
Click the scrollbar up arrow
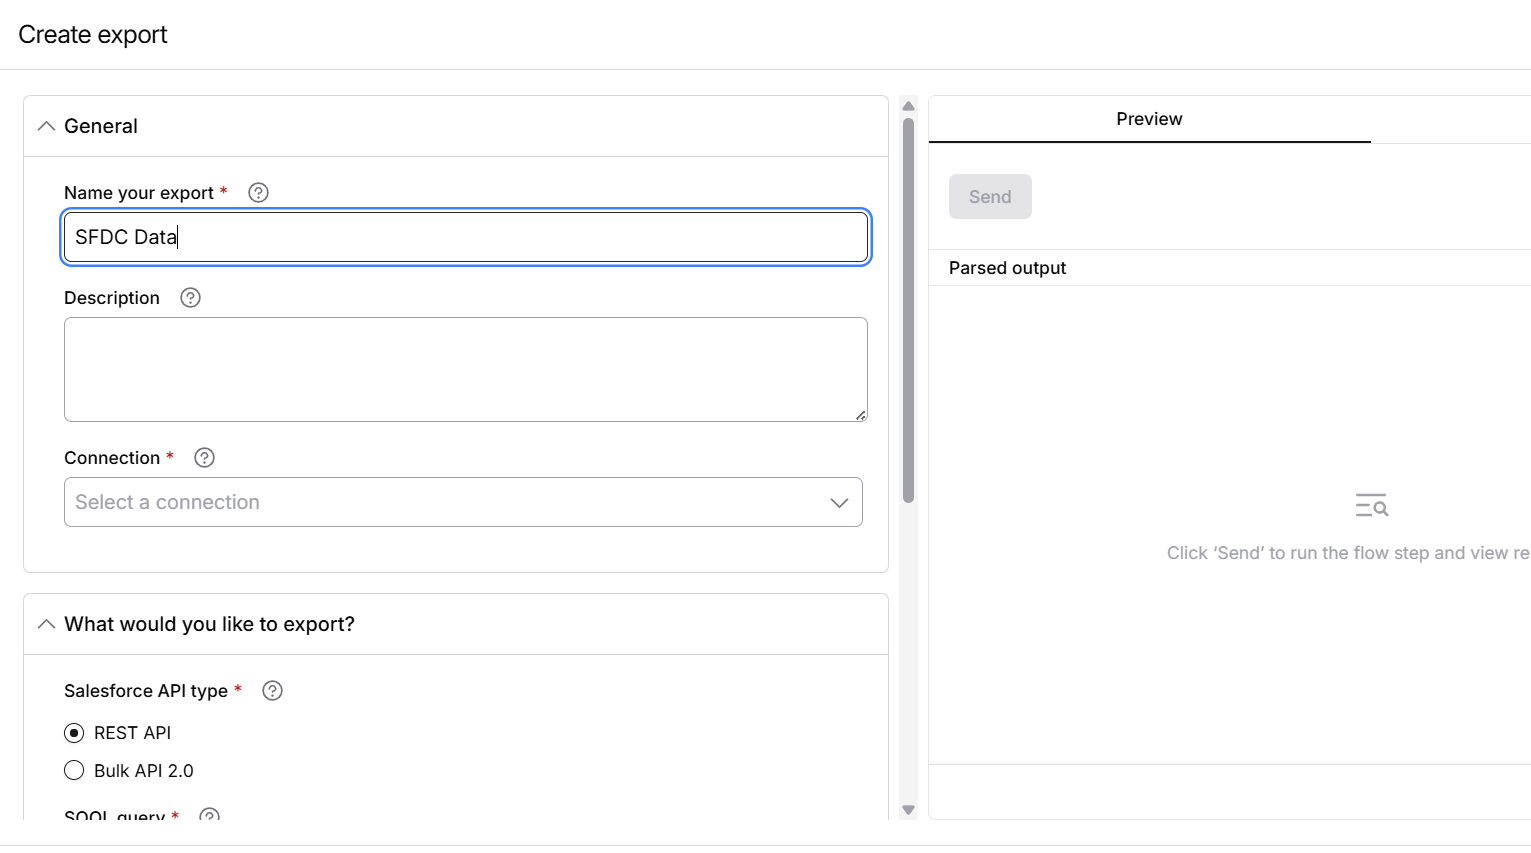(x=908, y=105)
